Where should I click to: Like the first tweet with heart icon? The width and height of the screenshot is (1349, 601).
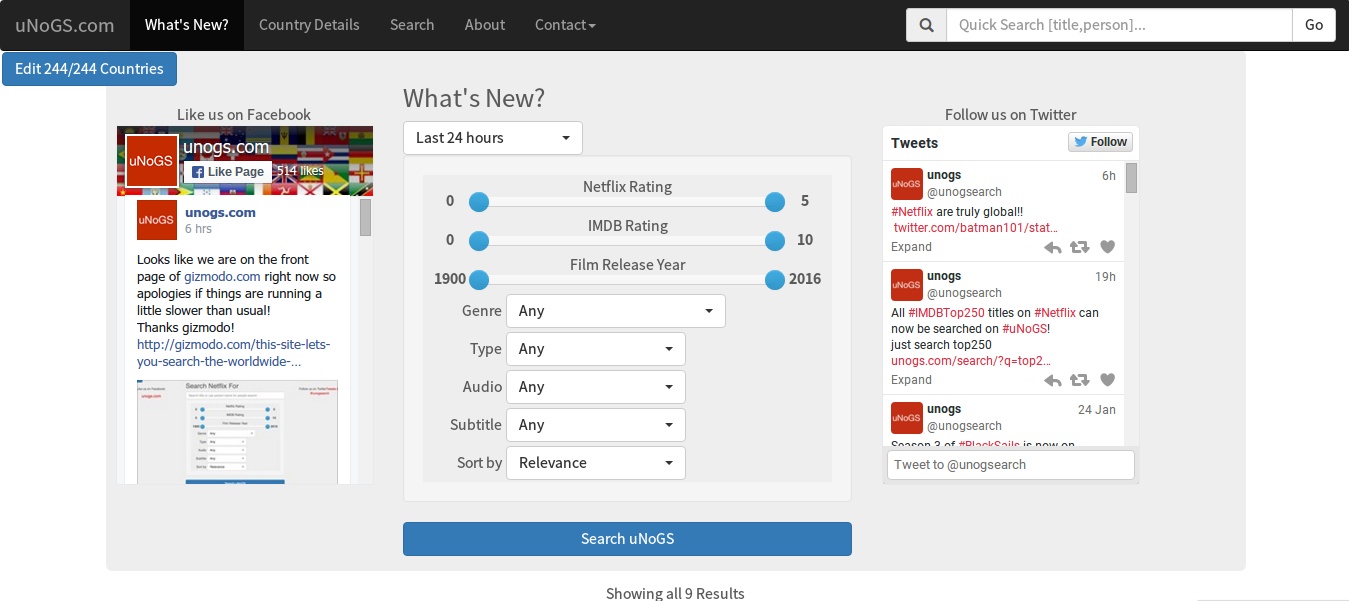tap(1107, 247)
